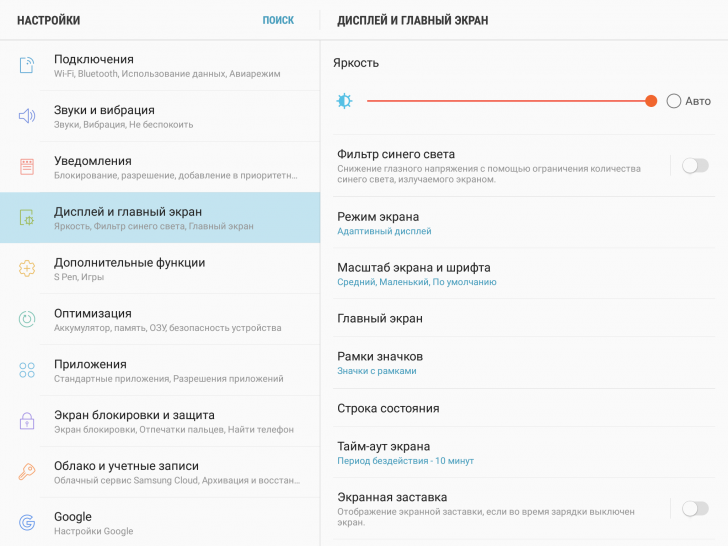Toggle the blue light filter switch
The image size is (728, 546).
(x=695, y=166)
